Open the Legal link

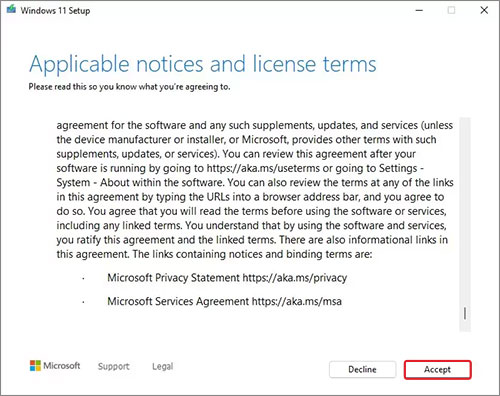click(162, 366)
